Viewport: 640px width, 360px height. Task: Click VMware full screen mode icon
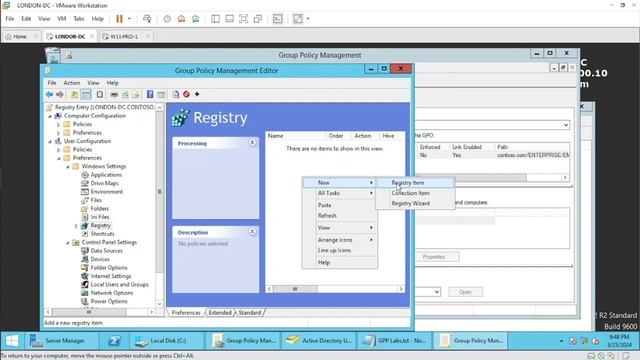243,19
